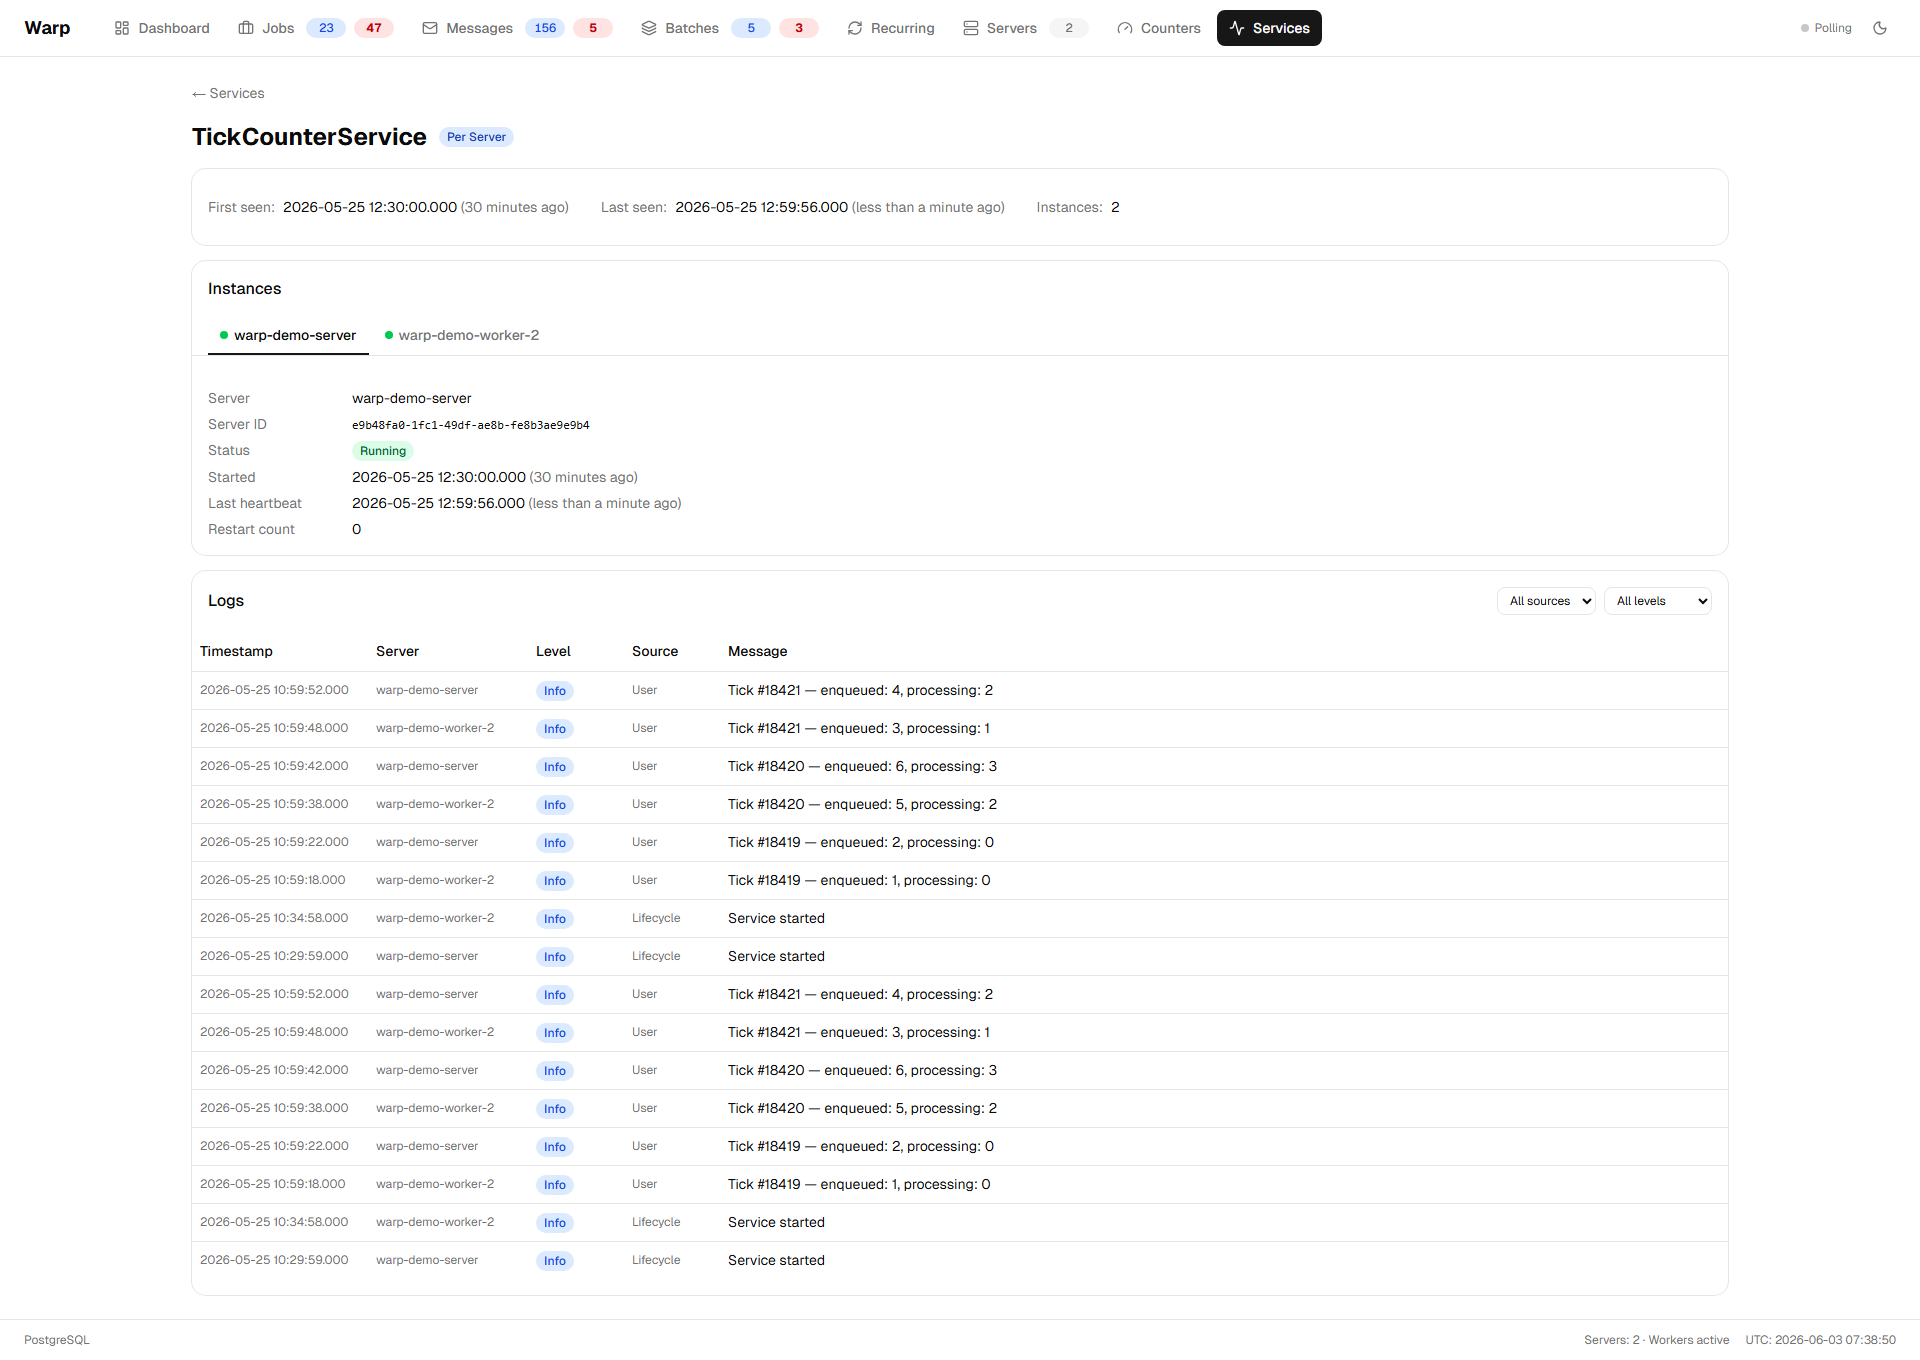Viewport: 1920px width, 1360px height.
Task: Open the Messages page
Action: click(468, 28)
